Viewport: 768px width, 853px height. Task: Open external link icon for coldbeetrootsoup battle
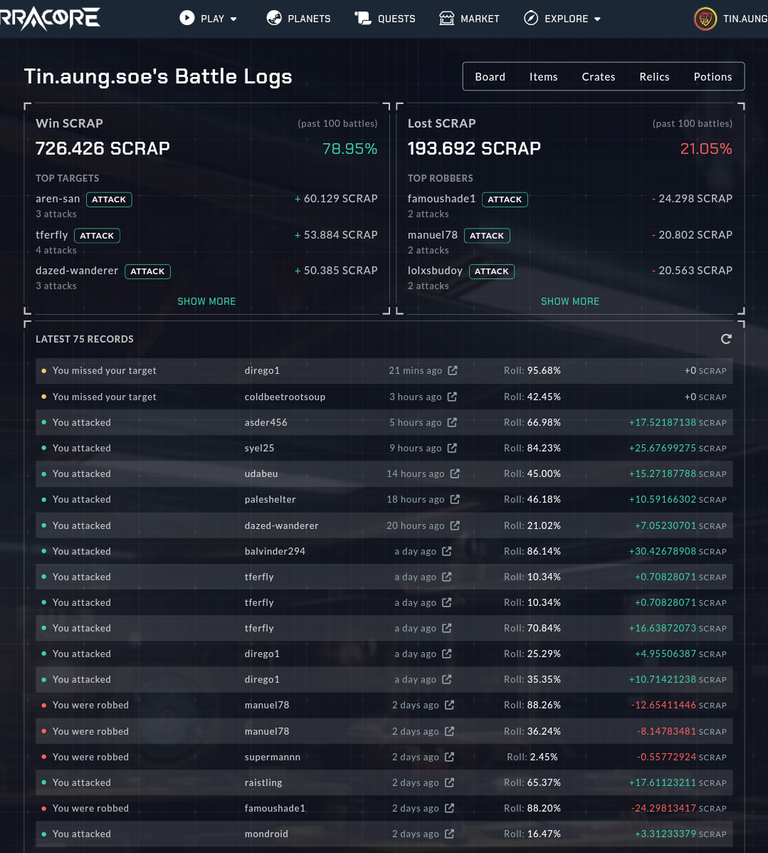tap(452, 397)
